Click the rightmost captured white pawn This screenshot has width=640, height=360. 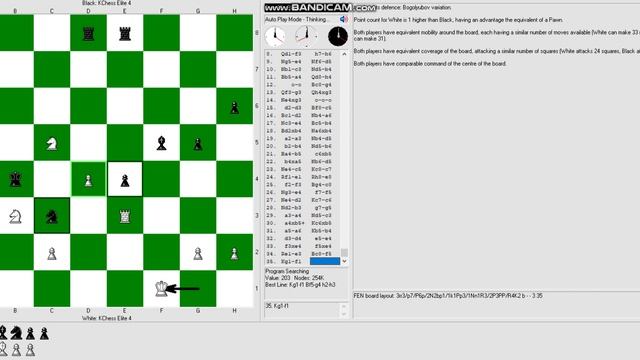click(x=30, y=350)
